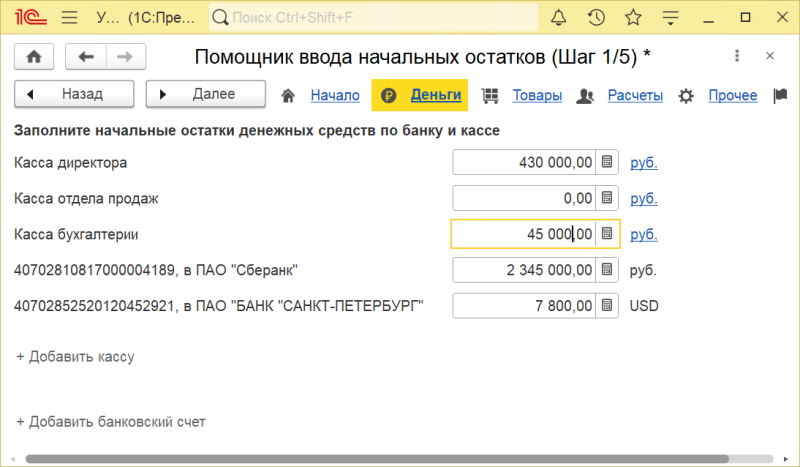Open calculator for Касса бухгалтерии

607,234
